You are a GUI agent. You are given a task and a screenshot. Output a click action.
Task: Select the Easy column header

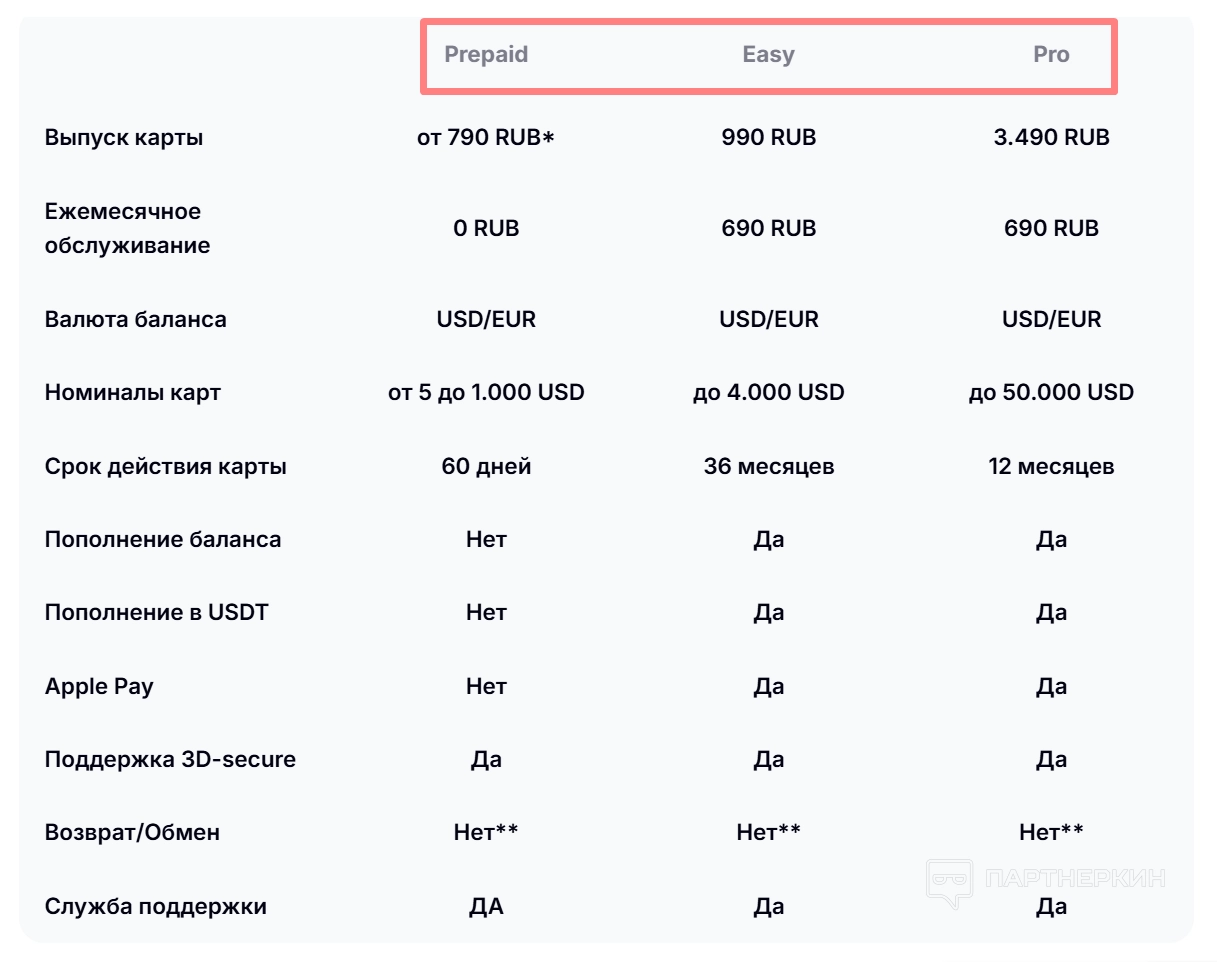[x=768, y=54]
